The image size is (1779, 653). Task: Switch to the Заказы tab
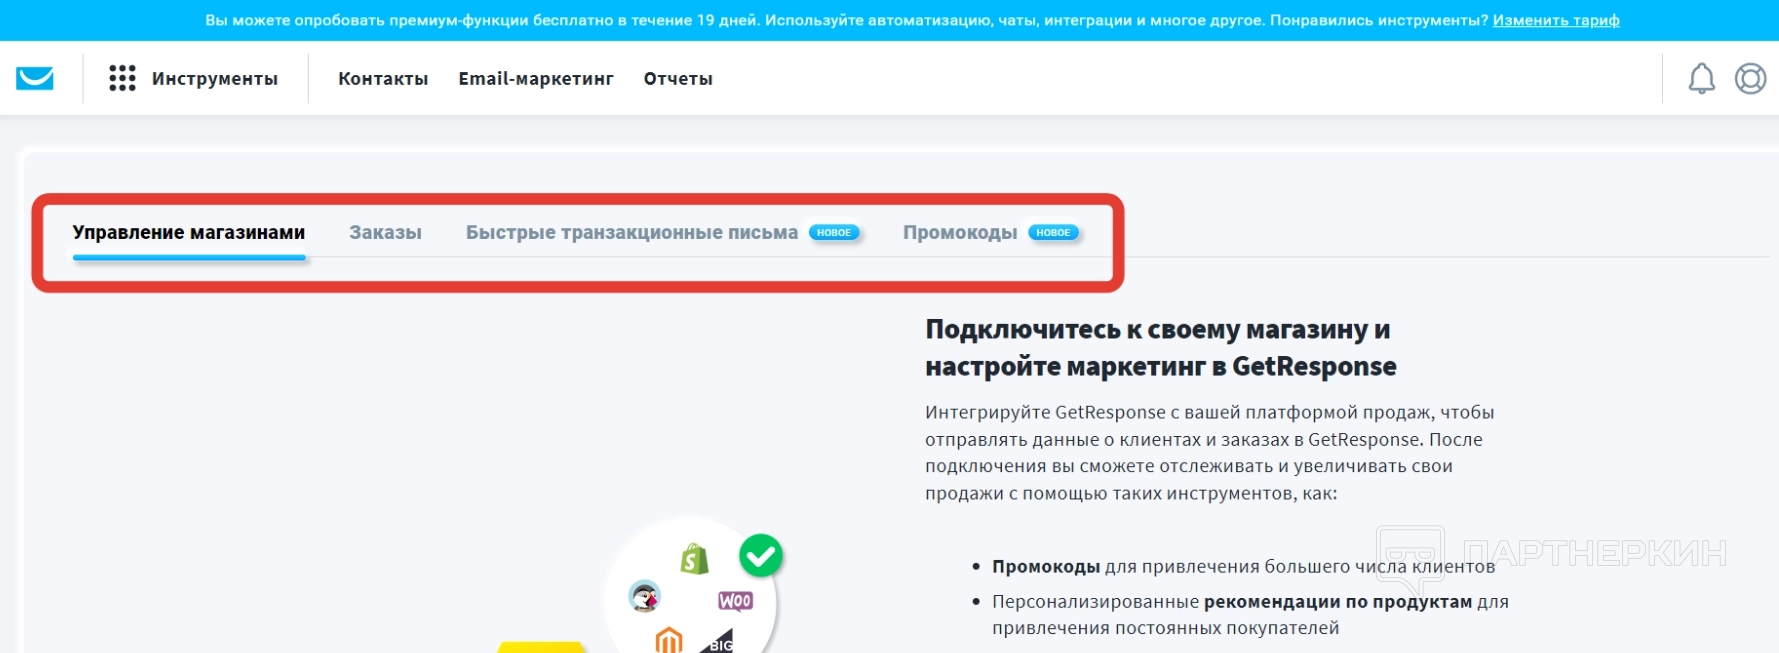pos(385,233)
